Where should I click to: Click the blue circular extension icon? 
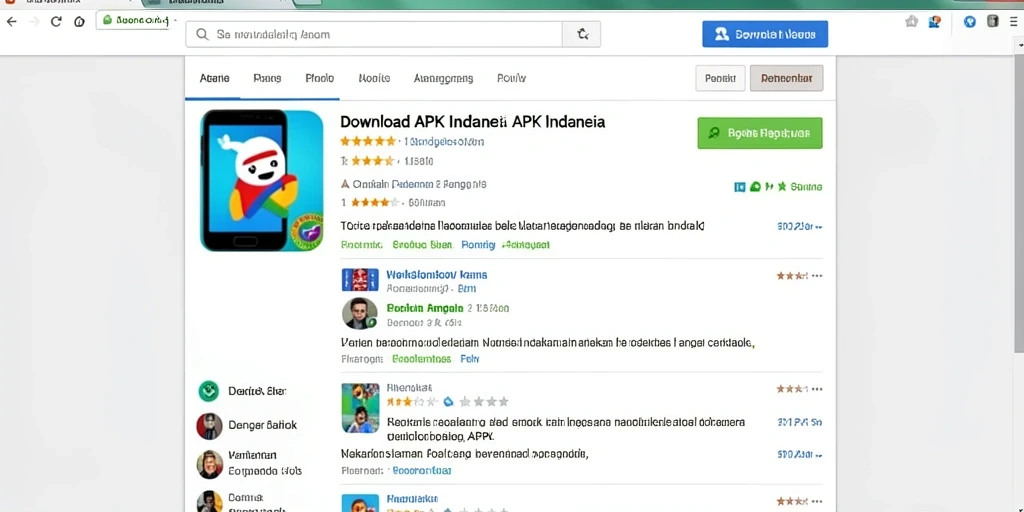[970, 22]
